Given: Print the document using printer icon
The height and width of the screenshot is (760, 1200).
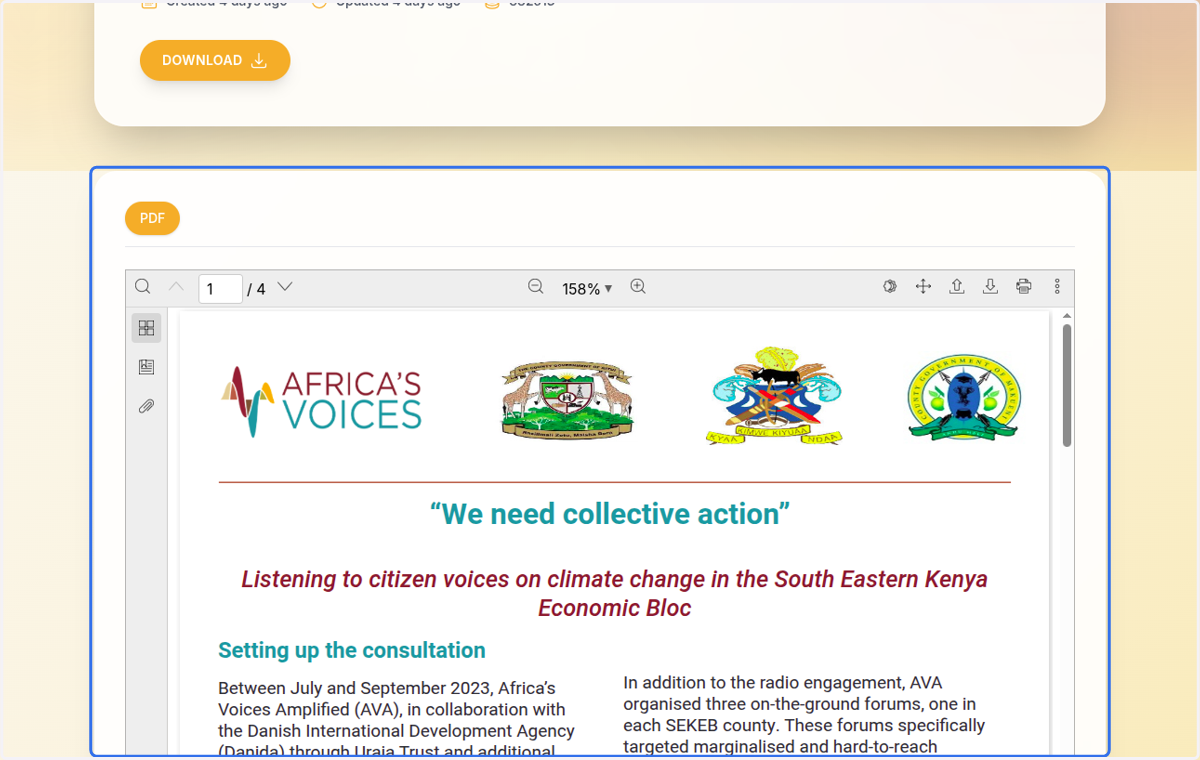Looking at the screenshot, I should pyautogui.click(x=1024, y=287).
